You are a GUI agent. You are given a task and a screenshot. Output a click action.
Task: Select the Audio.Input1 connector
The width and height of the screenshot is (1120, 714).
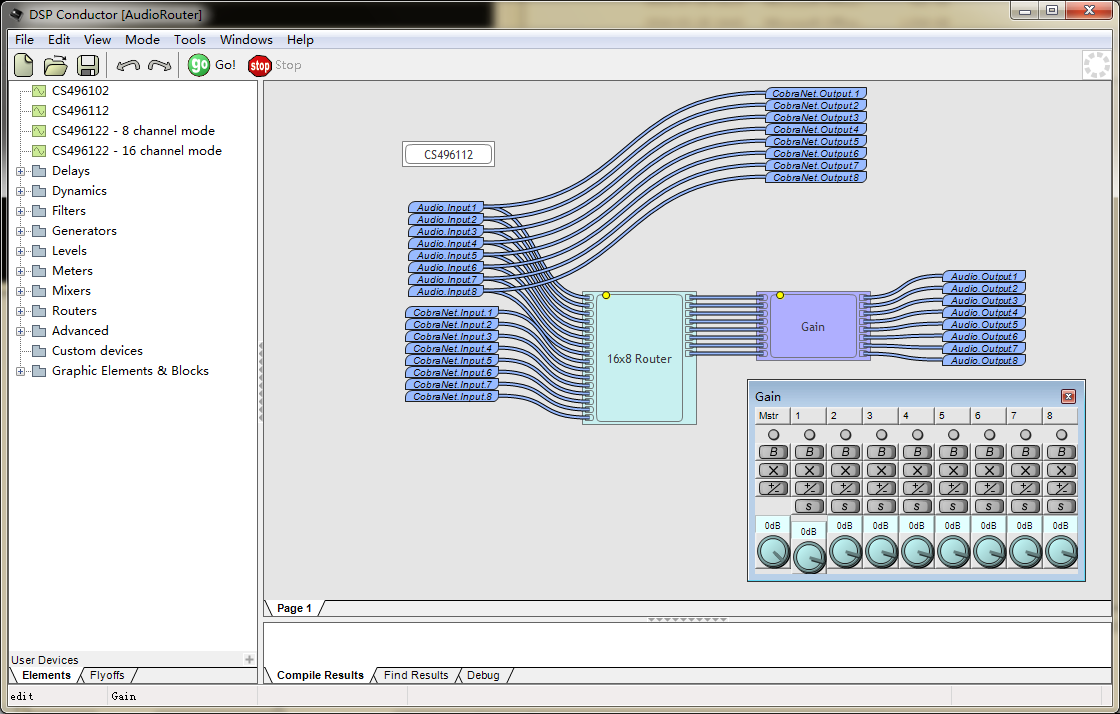coord(446,208)
